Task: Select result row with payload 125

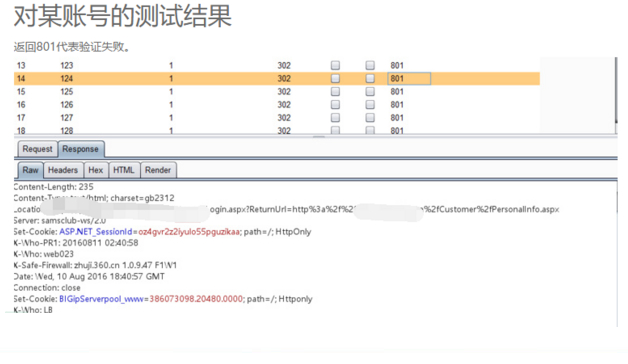Action: click(x=277, y=92)
